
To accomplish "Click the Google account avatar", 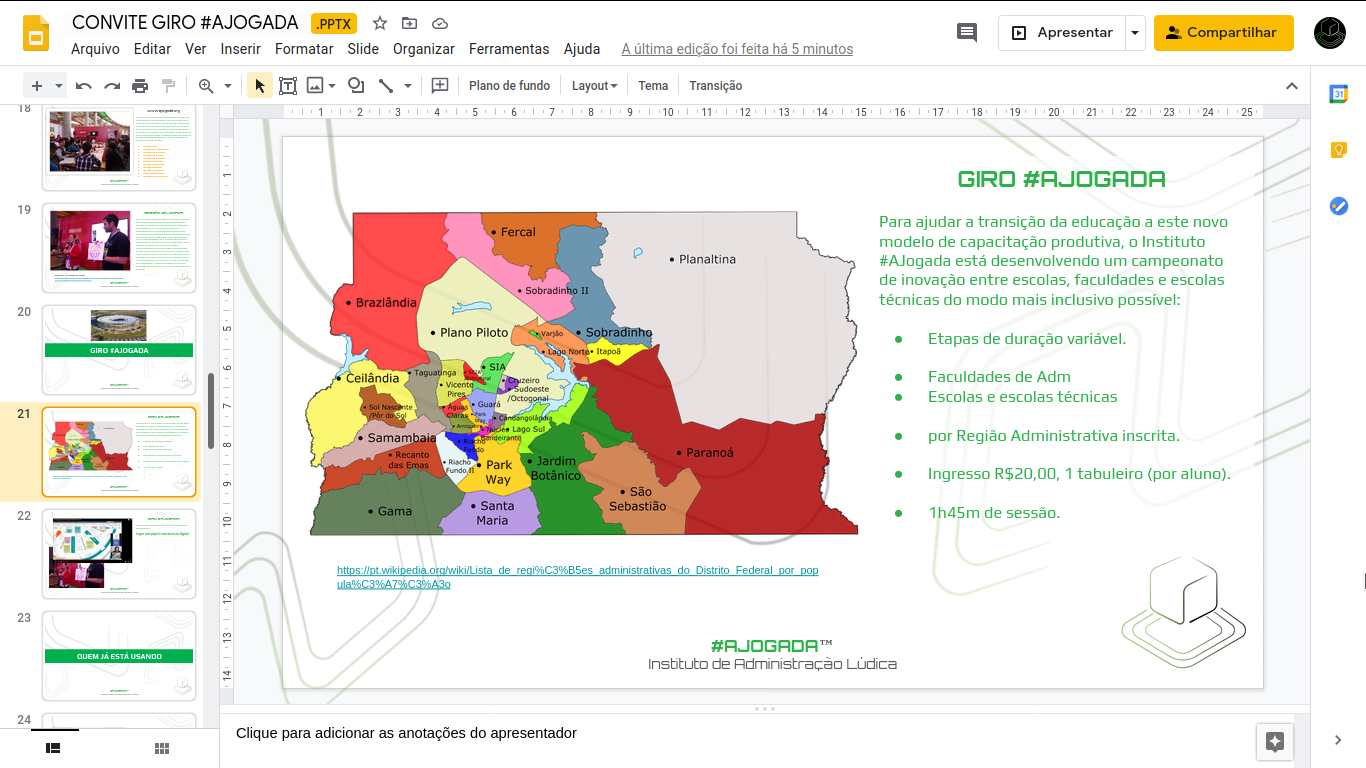I will 1330,32.
